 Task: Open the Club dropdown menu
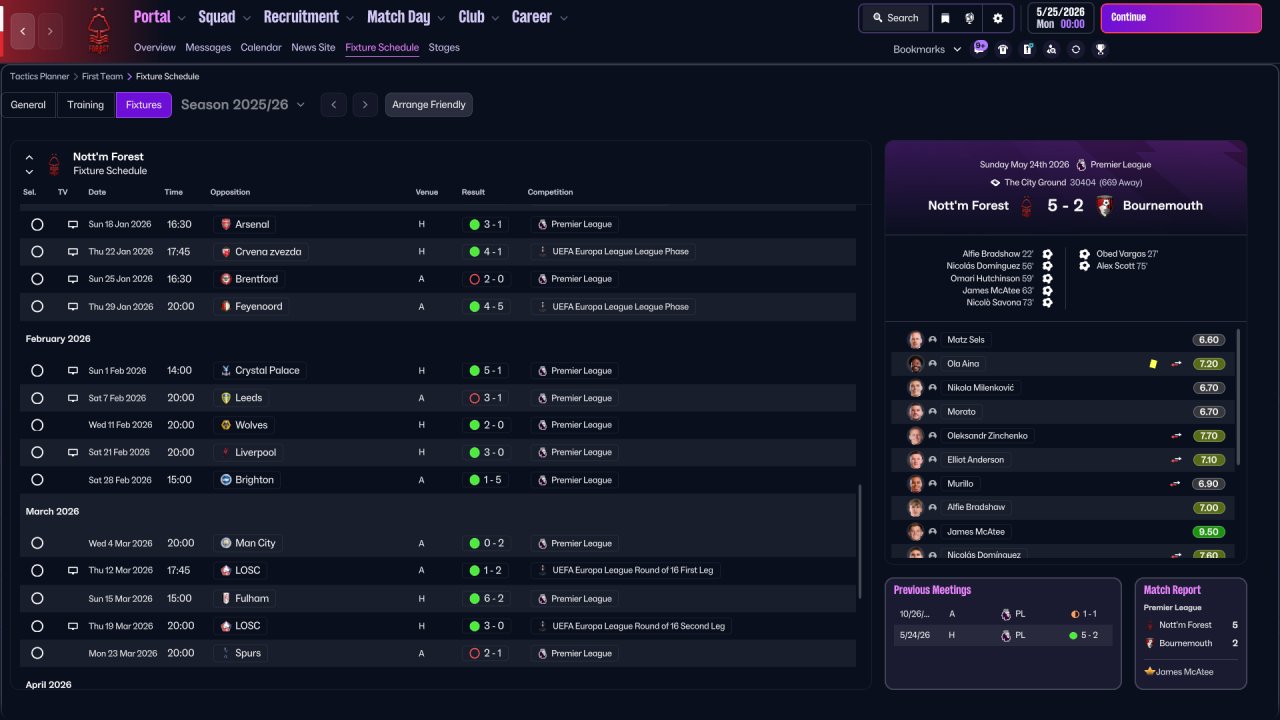tap(479, 17)
